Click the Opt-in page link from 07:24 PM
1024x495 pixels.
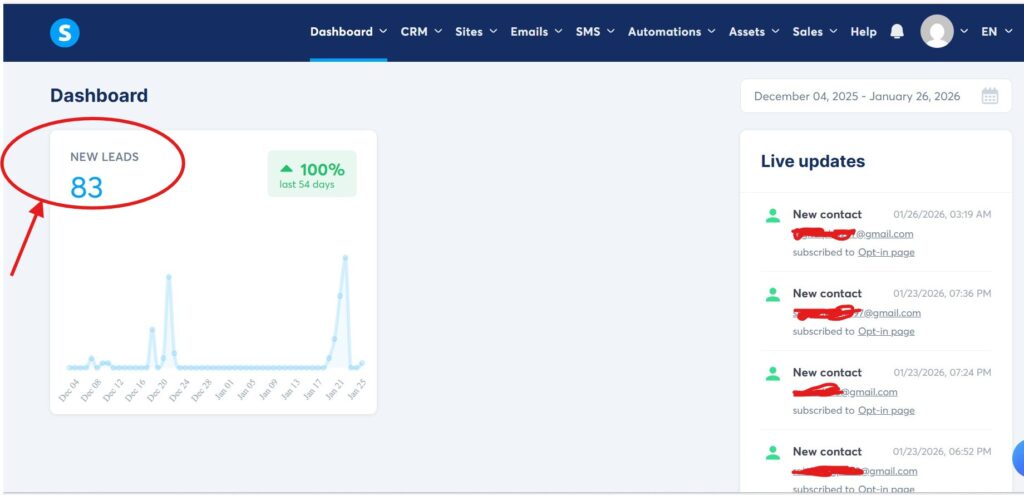[x=886, y=410]
